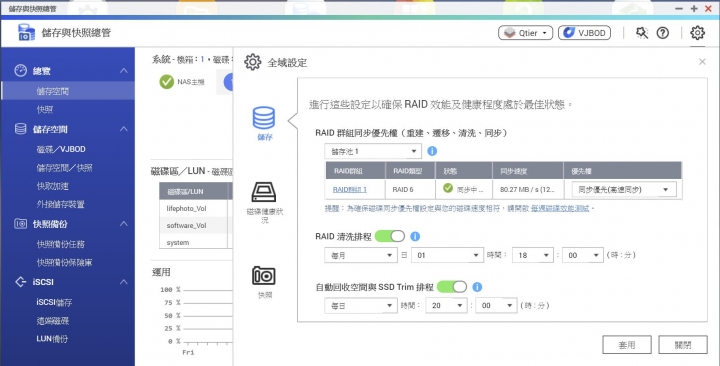Switch to 快照 settings tab in dialog
720x366 pixels.
tap(264, 282)
